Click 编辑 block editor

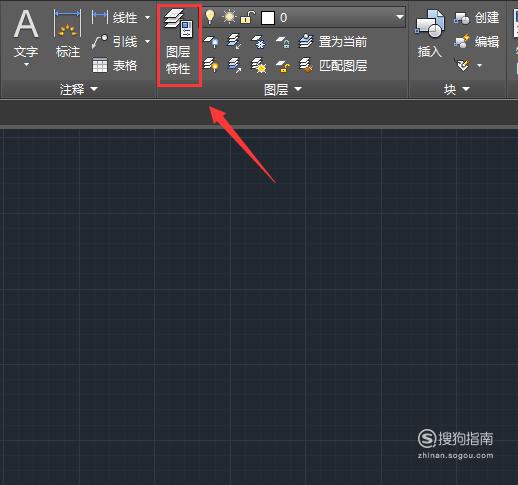[x=477, y=42]
